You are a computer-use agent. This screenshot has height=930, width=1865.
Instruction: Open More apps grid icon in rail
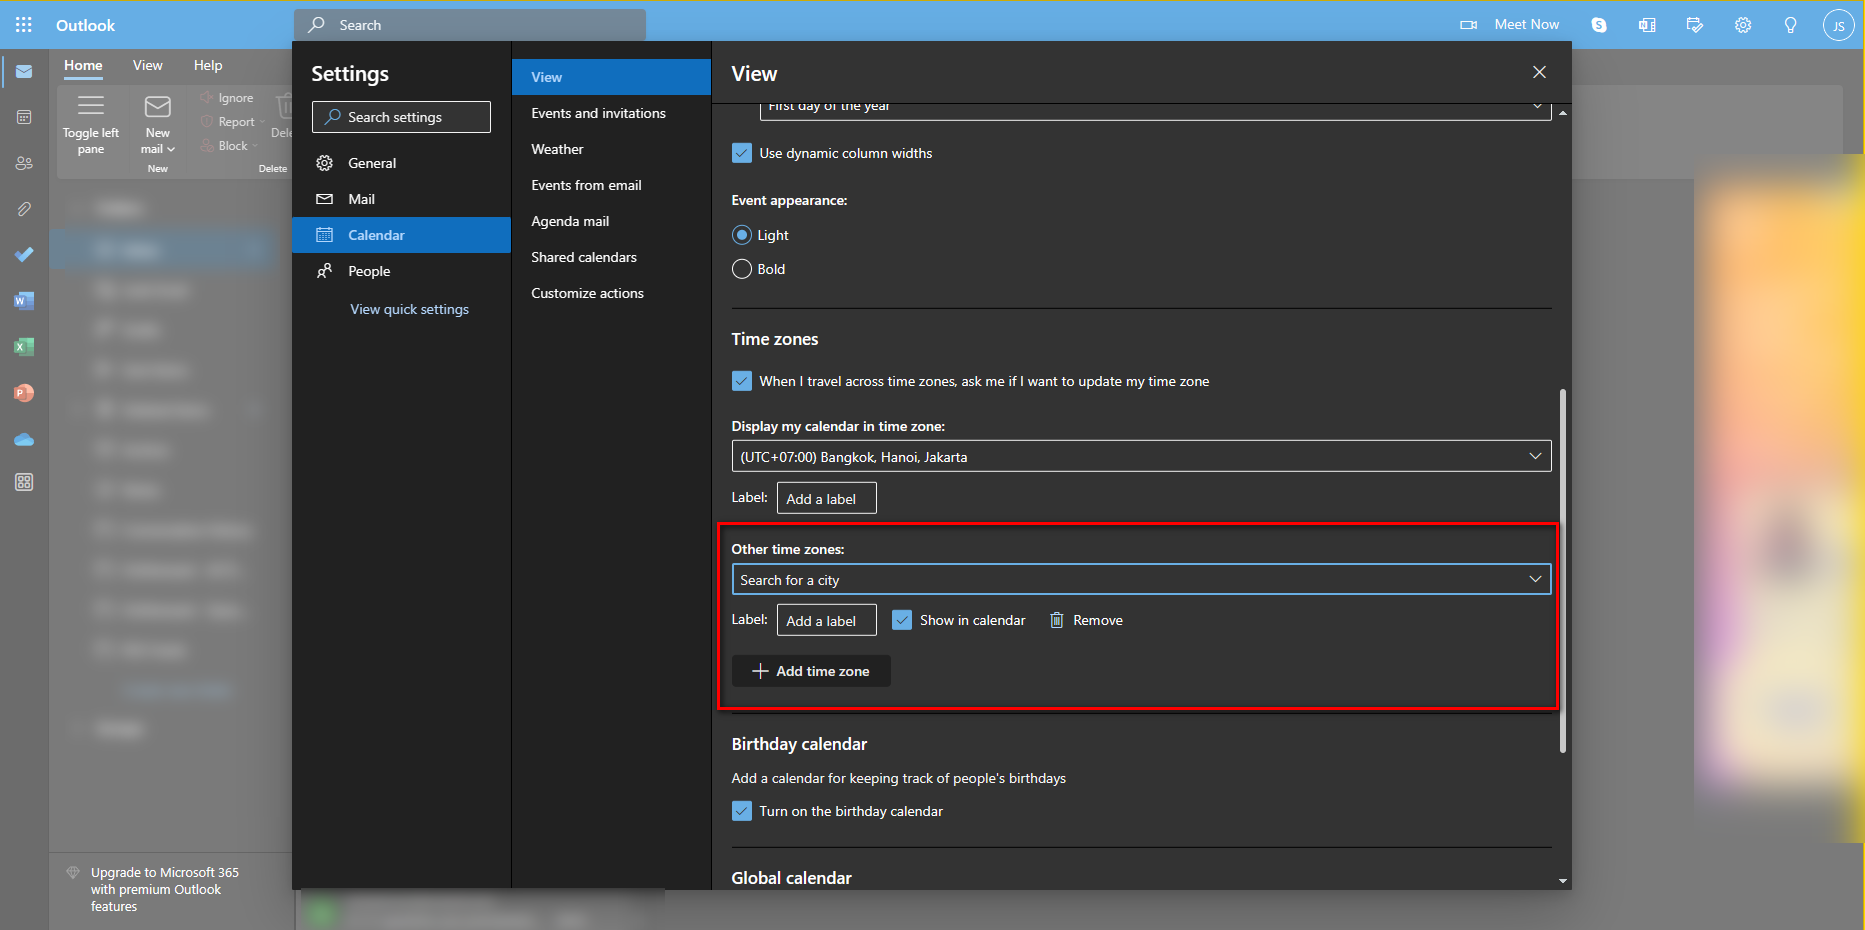(x=24, y=482)
